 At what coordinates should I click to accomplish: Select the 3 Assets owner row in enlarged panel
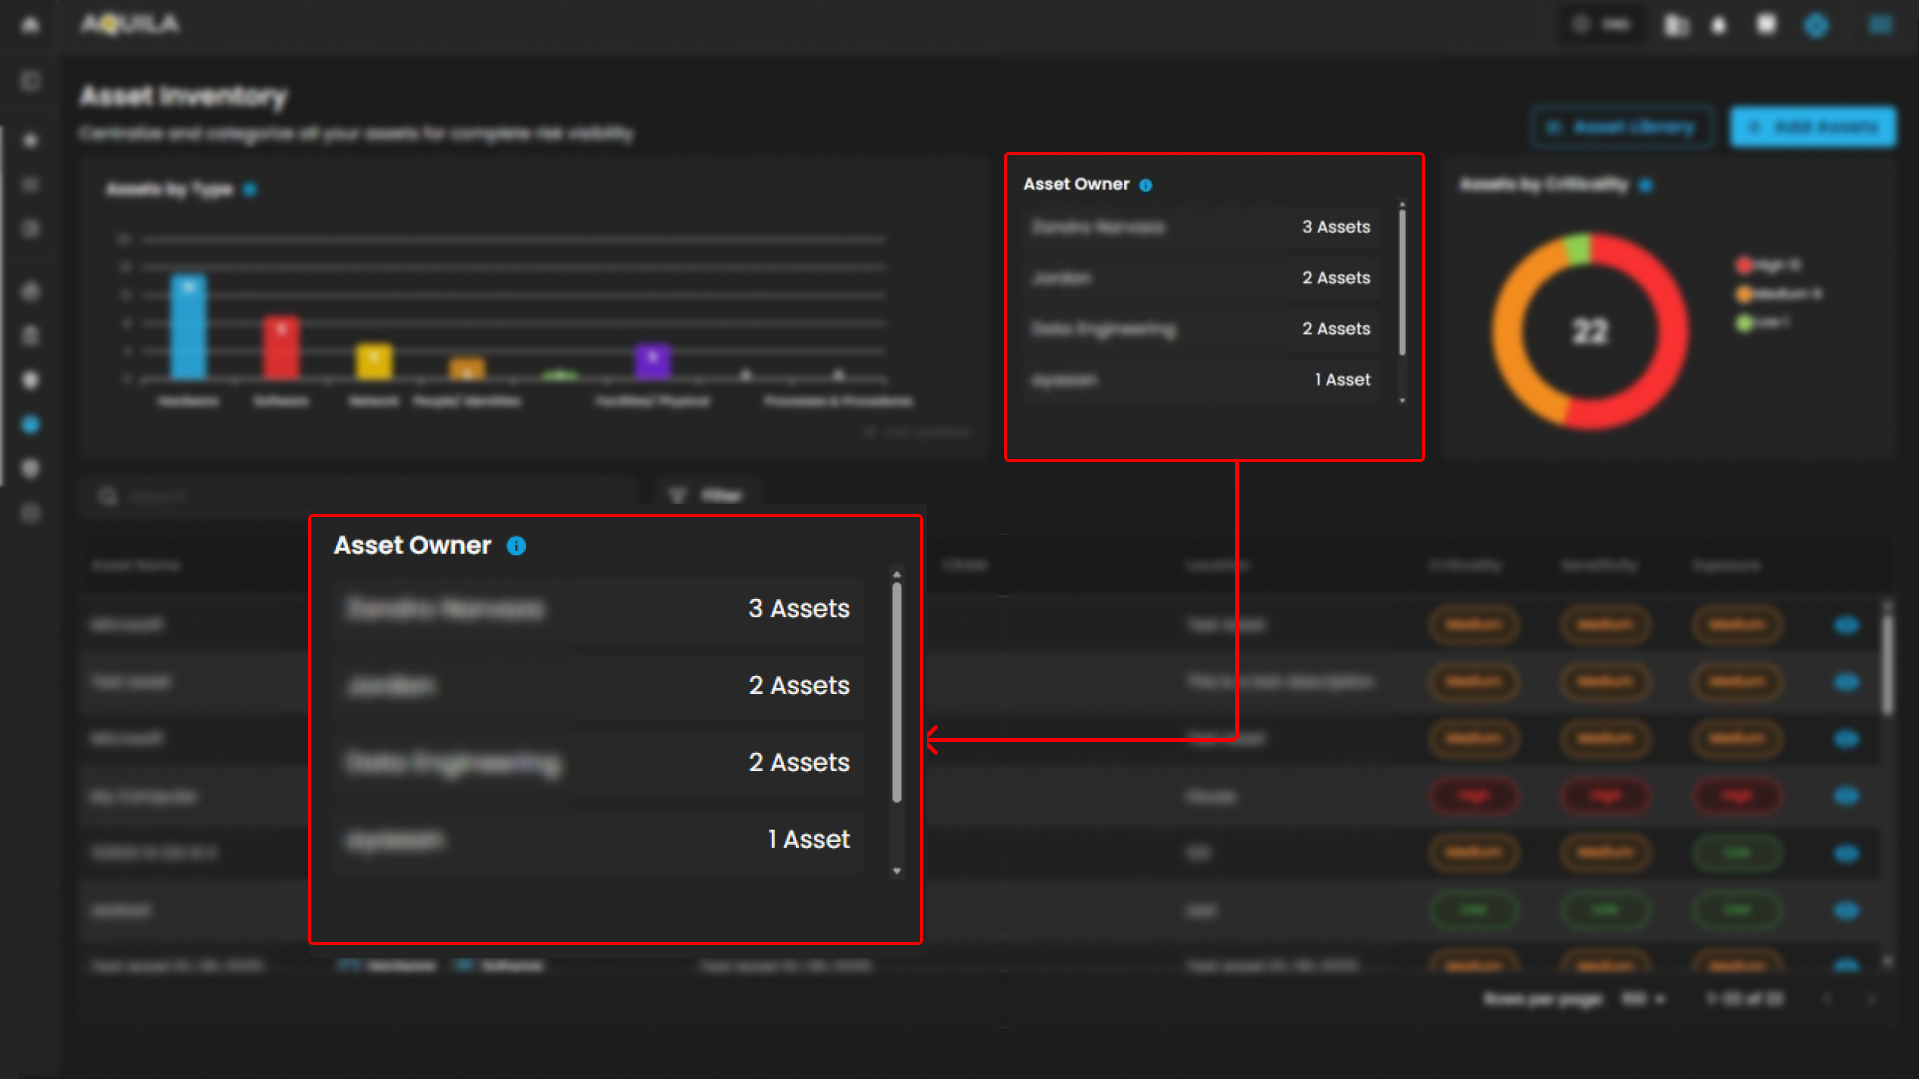point(598,609)
